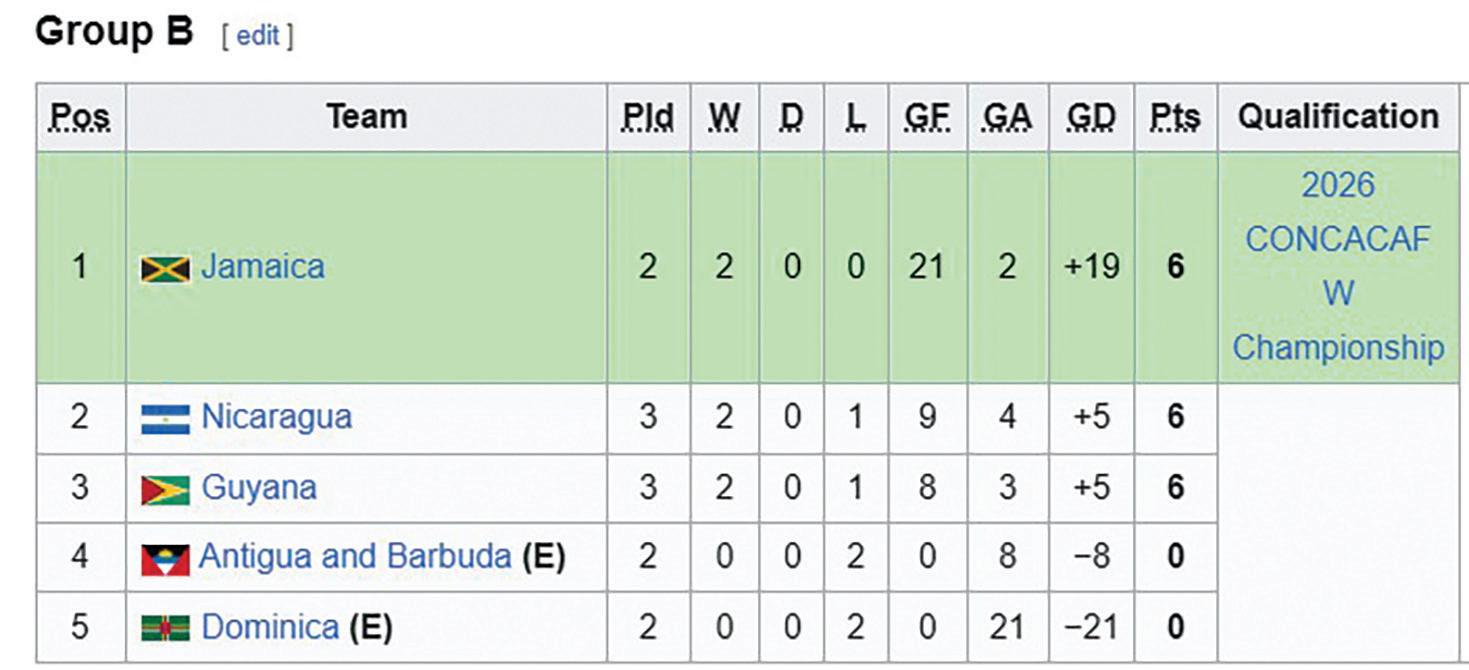Viewport: 1469px width, 670px height.
Task: Open the Jamaica team link
Action: [x=263, y=267]
